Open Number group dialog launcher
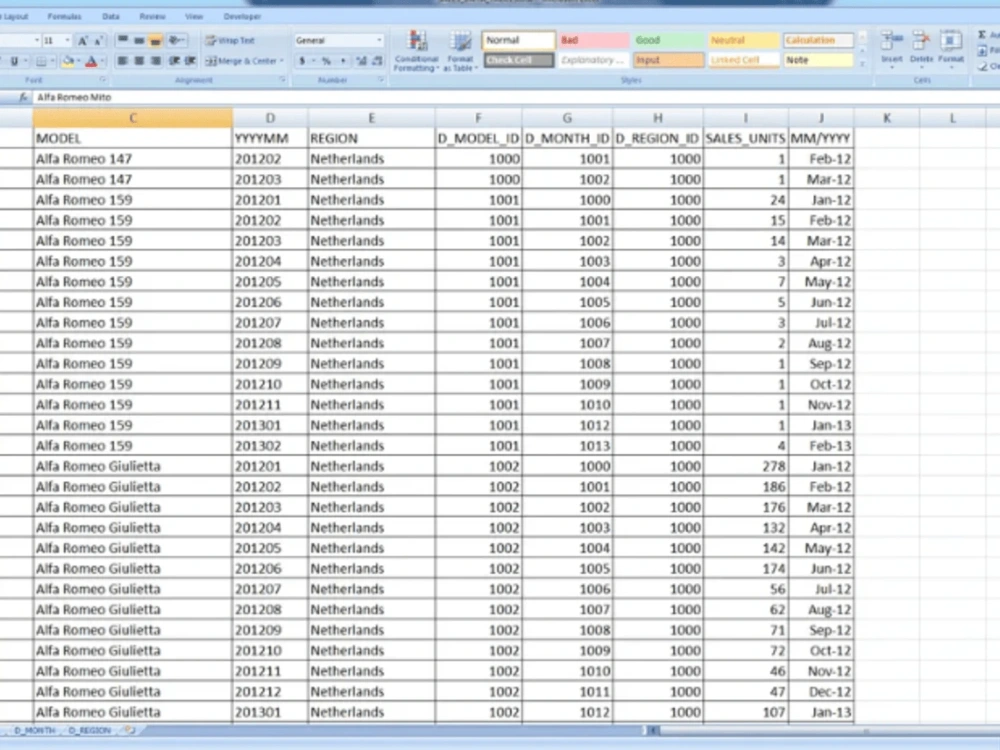The height and width of the screenshot is (750, 1000). (x=381, y=80)
